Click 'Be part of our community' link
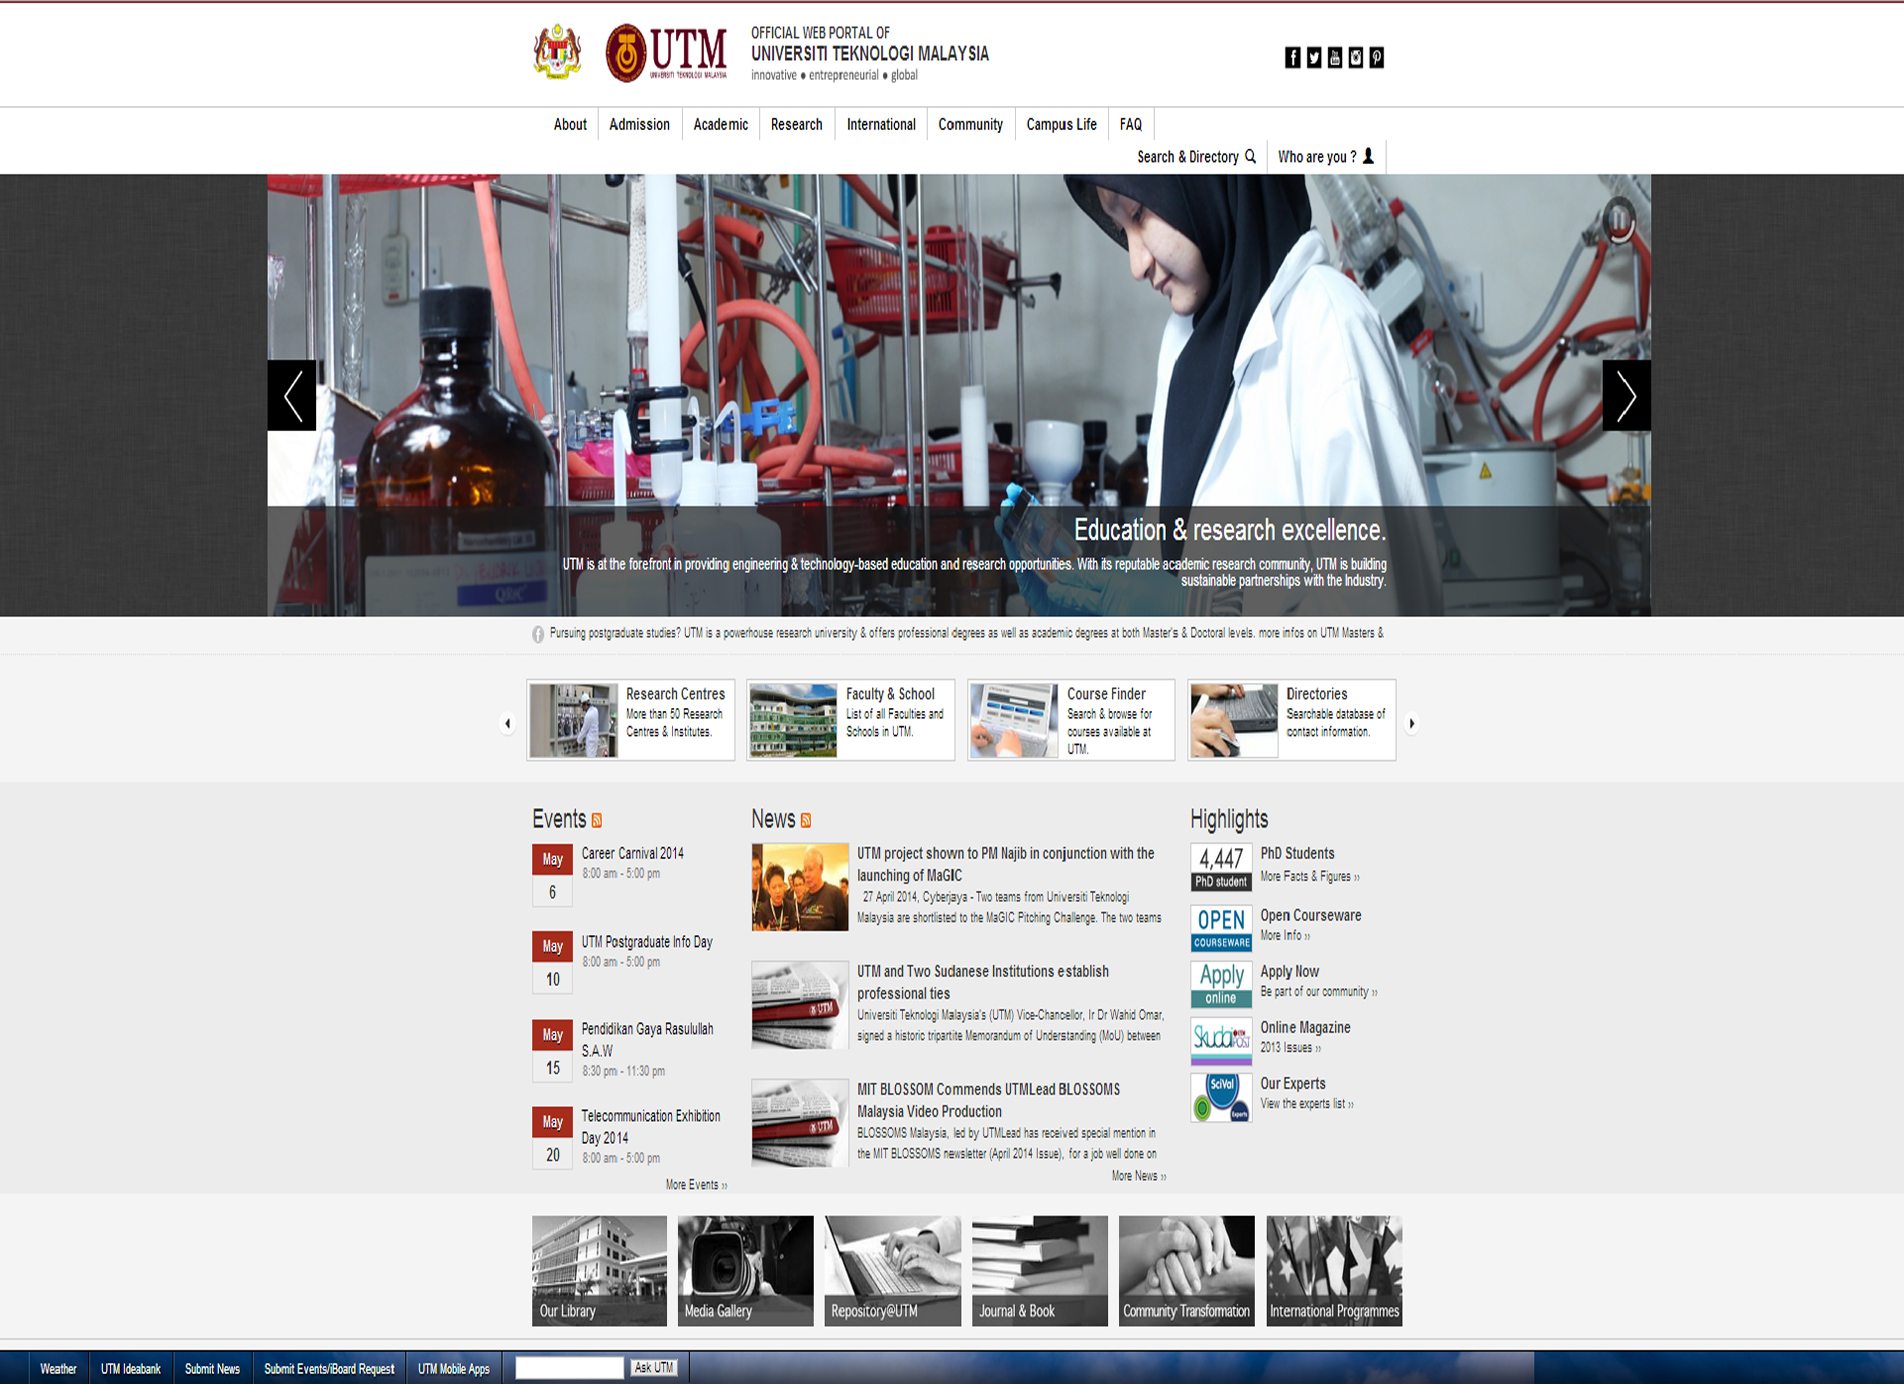This screenshot has width=1904, height=1384. pyautogui.click(x=1318, y=992)
